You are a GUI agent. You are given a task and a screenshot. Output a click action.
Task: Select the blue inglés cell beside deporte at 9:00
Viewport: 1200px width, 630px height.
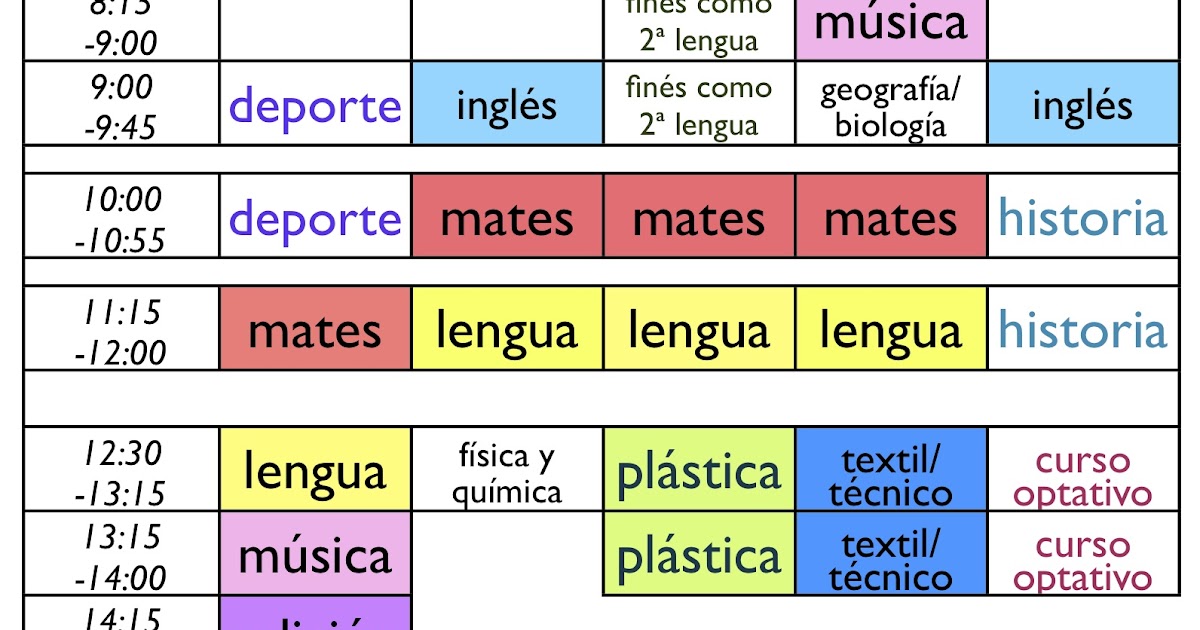click(507, 103)
